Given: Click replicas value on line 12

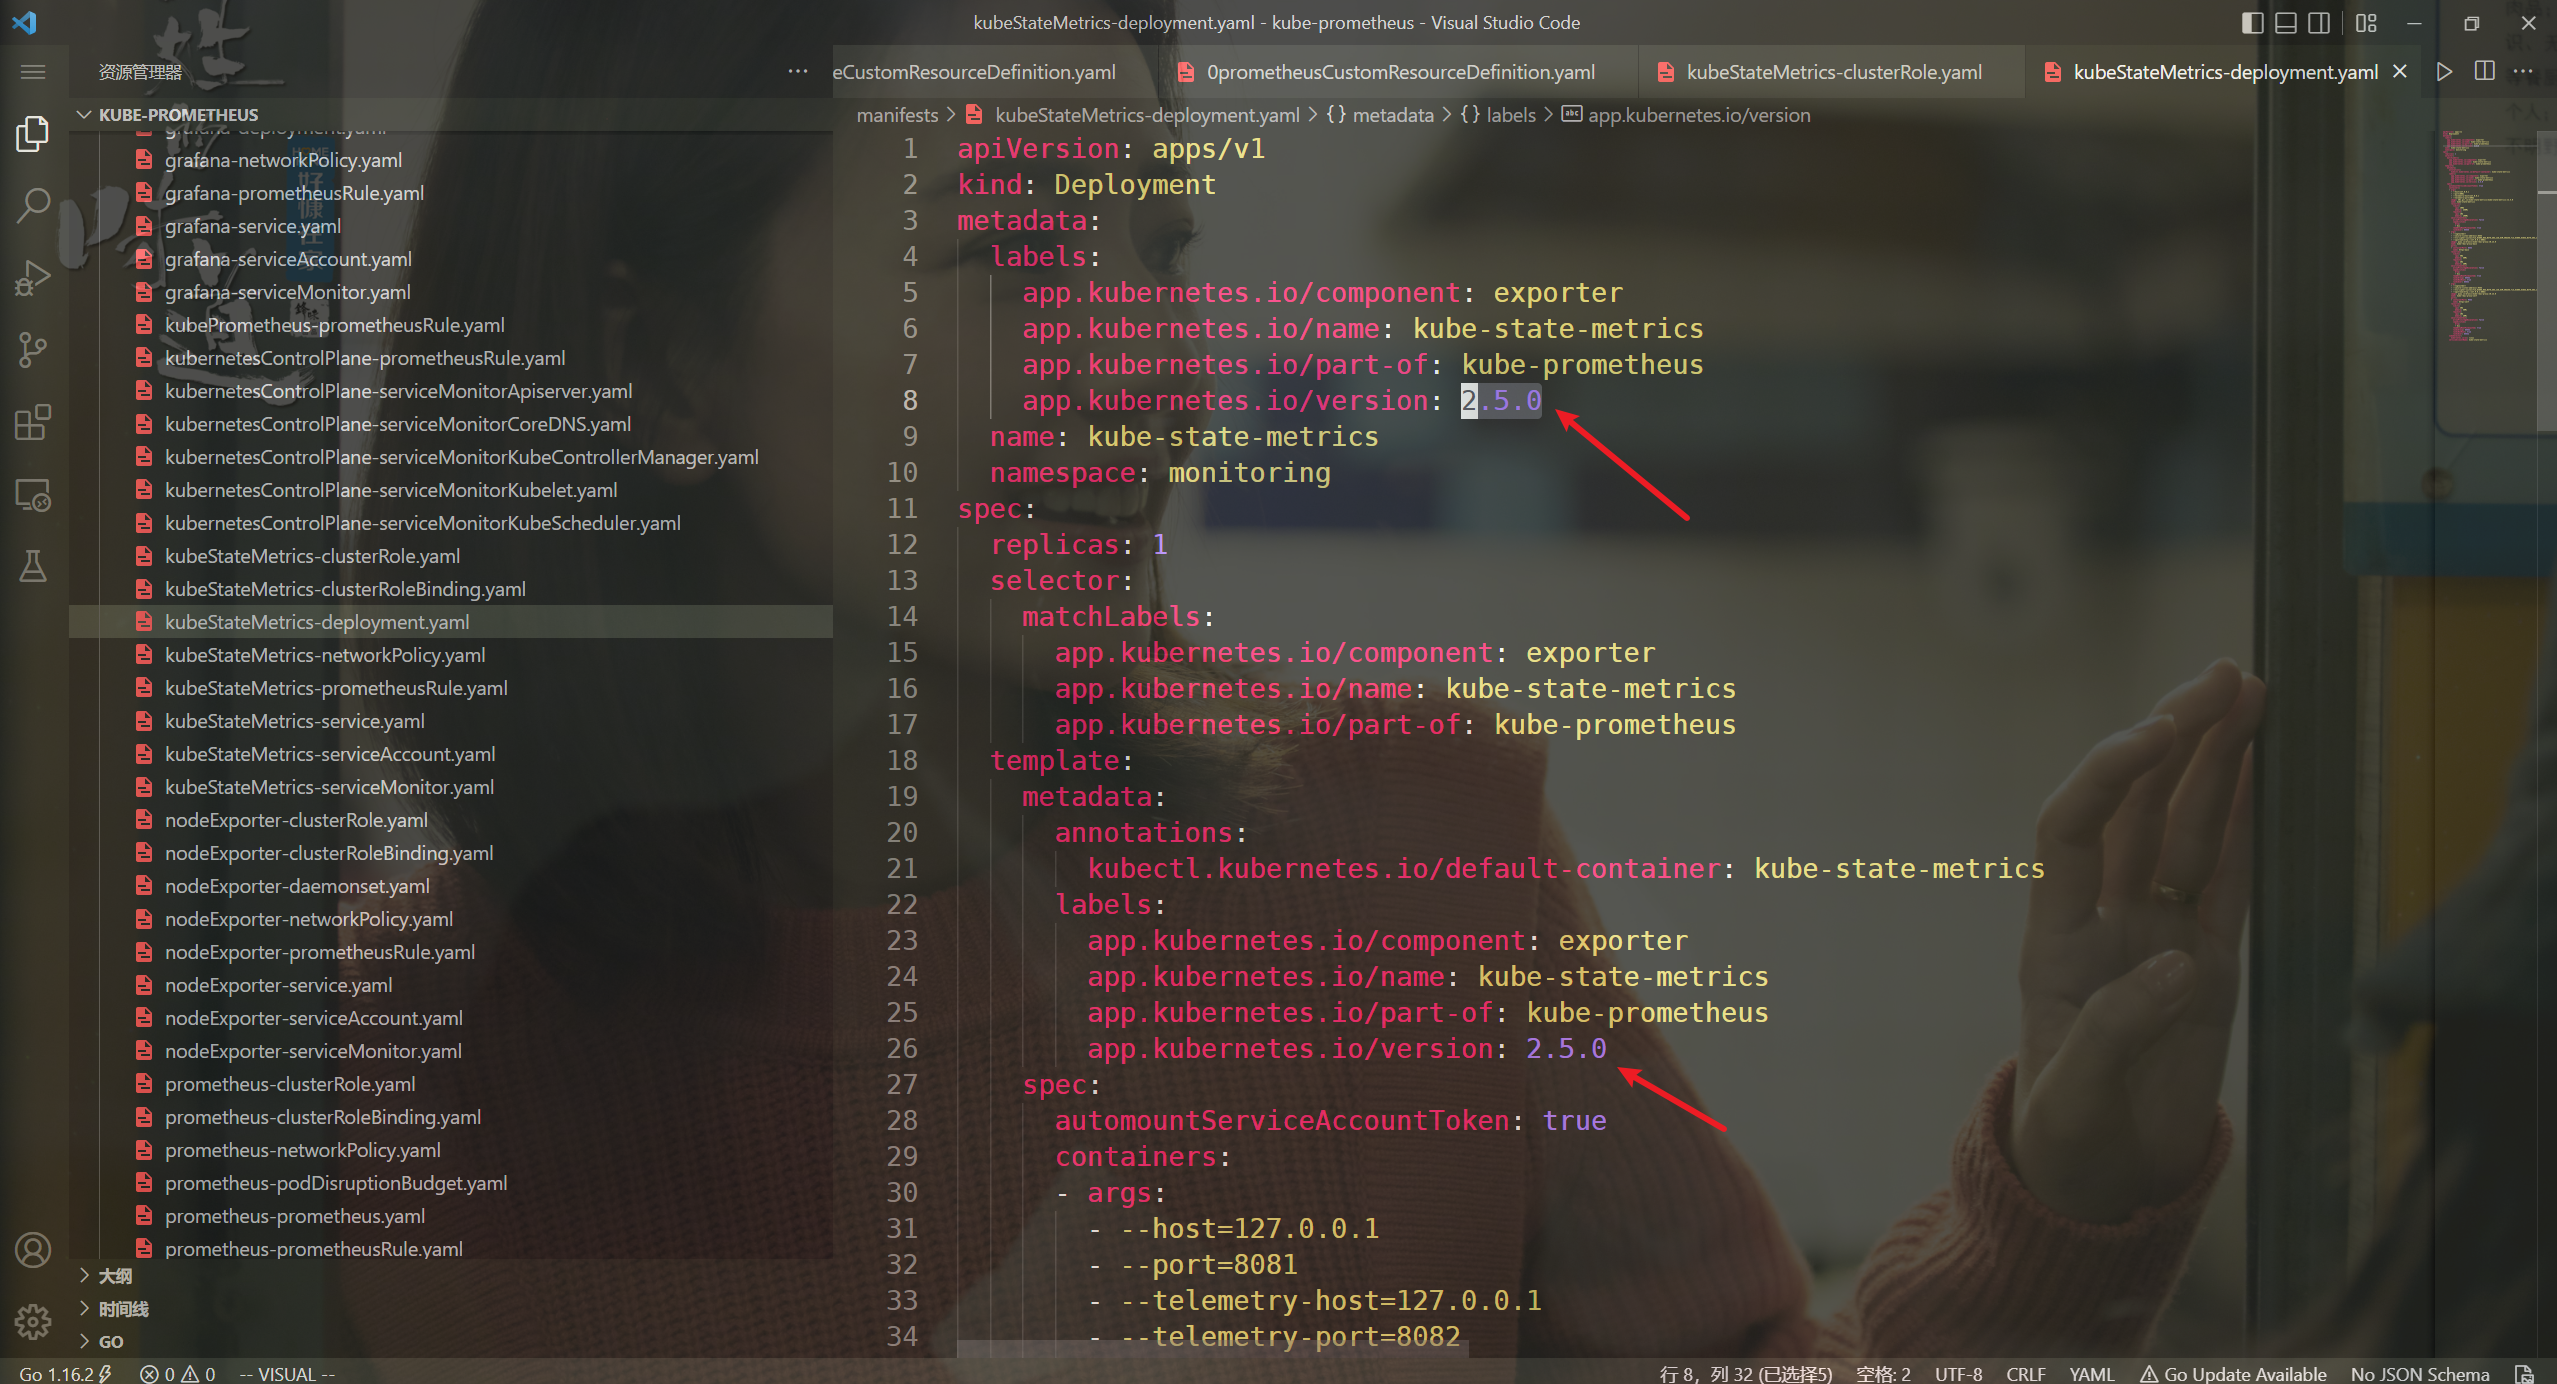Looking at the screenshot, I should coord(1160,544).
